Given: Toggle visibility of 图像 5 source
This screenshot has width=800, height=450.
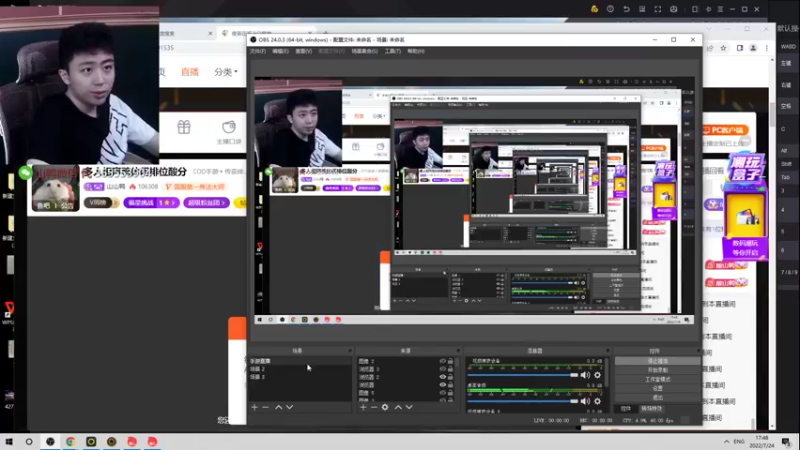Looking at the screenshot, I should point(442,393).
